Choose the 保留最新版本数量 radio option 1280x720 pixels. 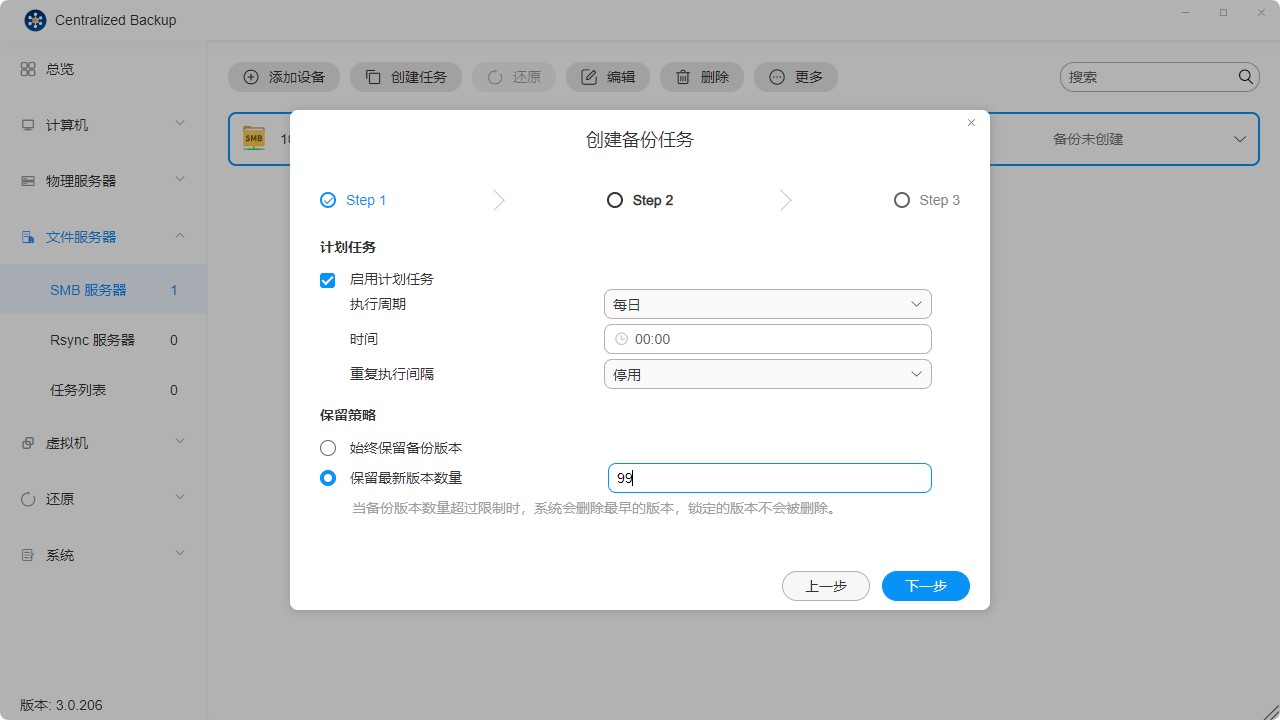click(x=327, y=478)
